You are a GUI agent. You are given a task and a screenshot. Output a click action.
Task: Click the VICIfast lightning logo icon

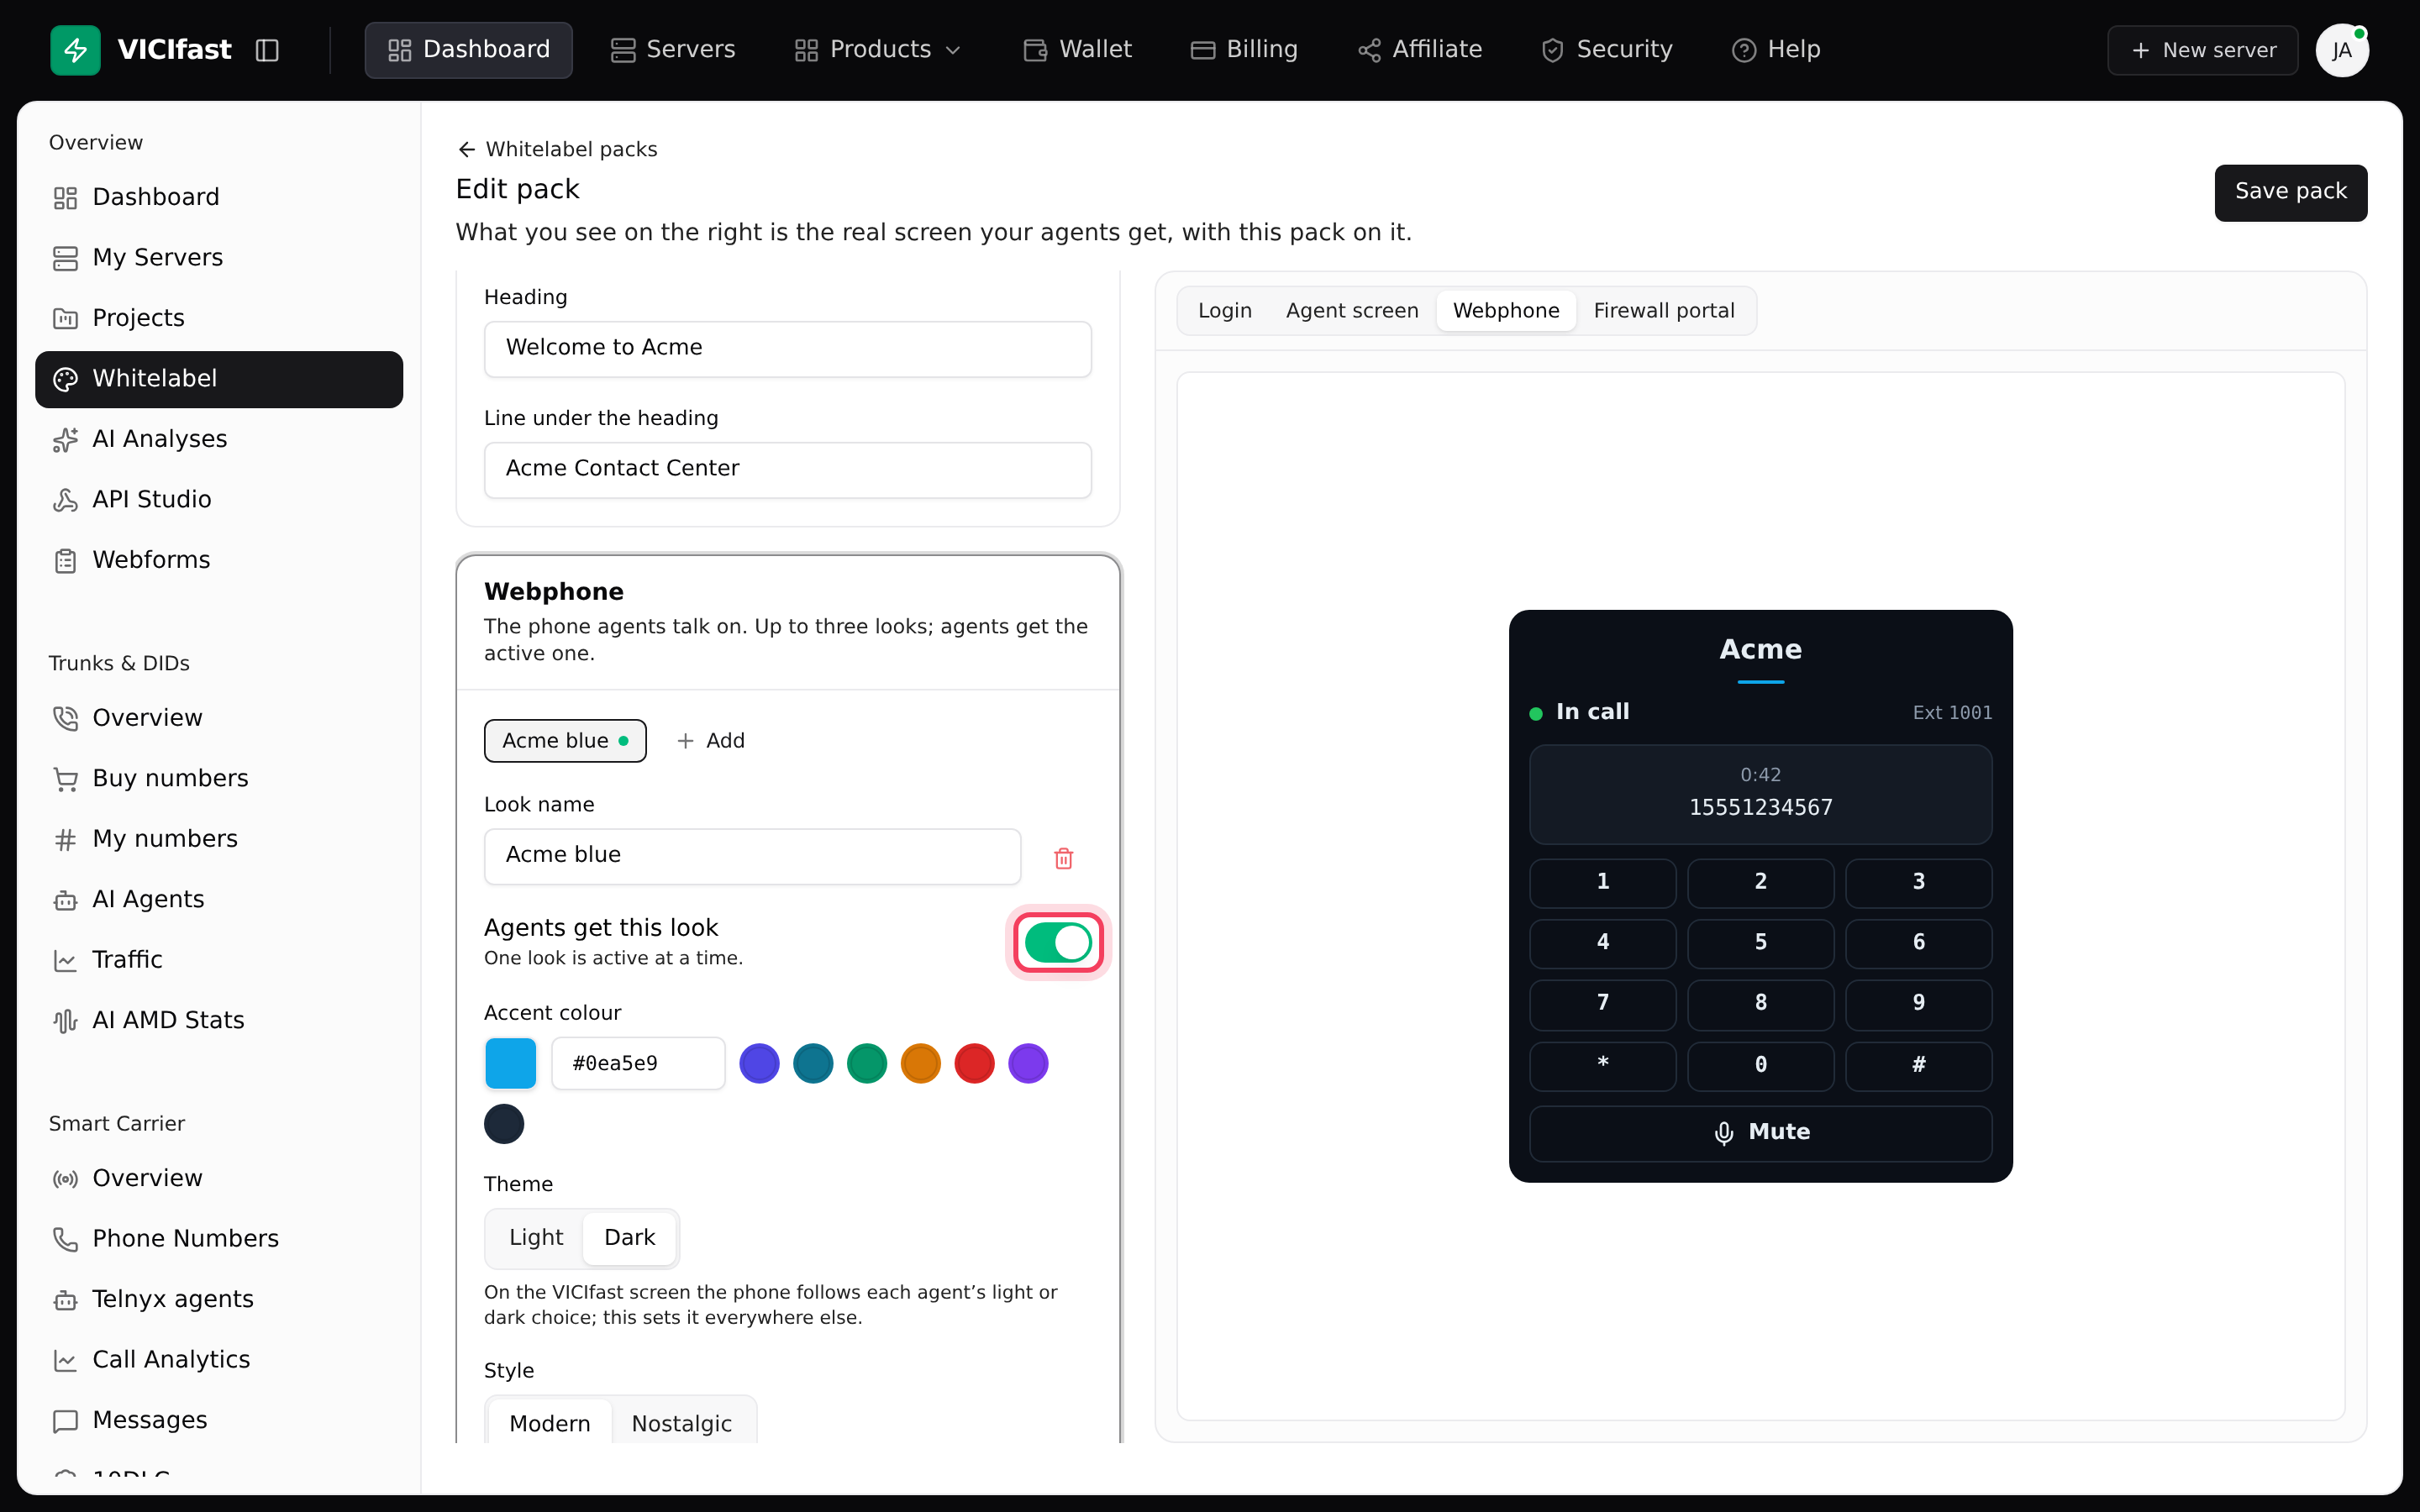click(x=75, y=50)
